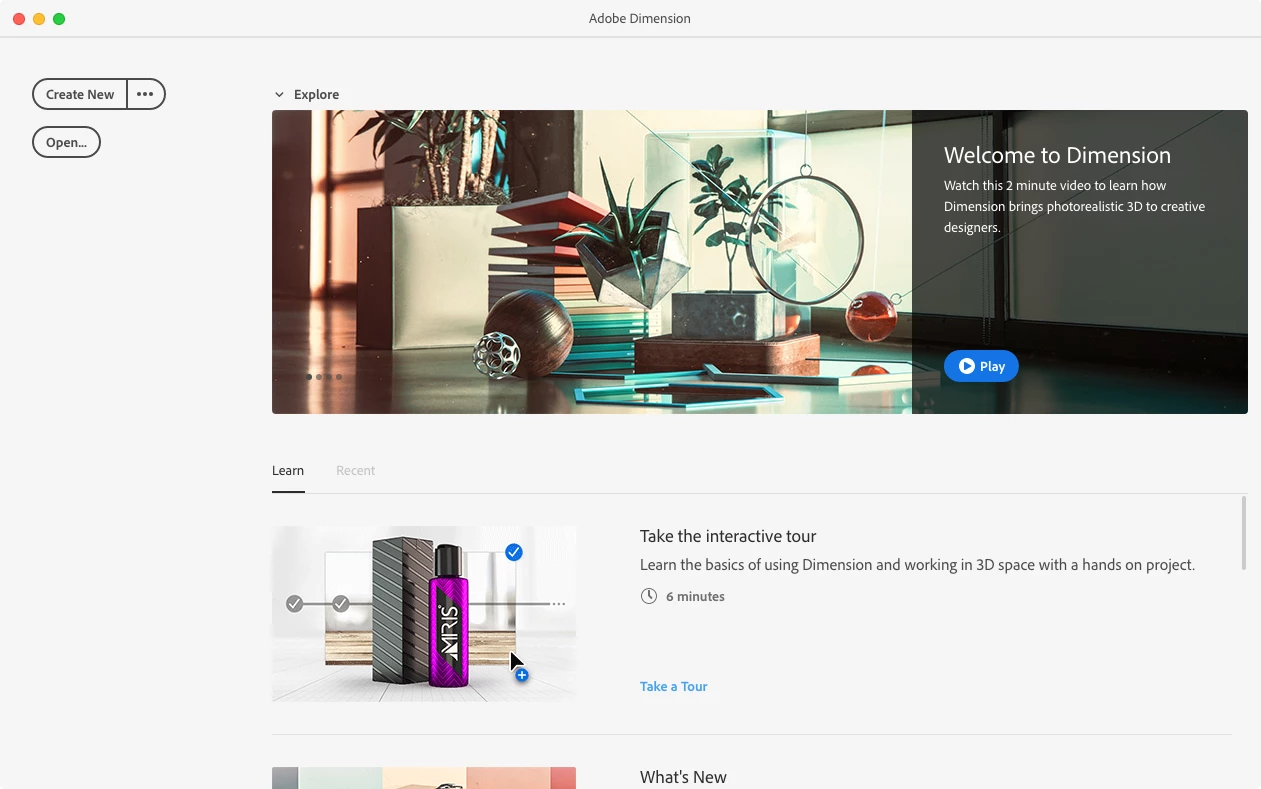Click the Take the interactive tour heading
1261x789 pixels.
(x=728, y=536)
